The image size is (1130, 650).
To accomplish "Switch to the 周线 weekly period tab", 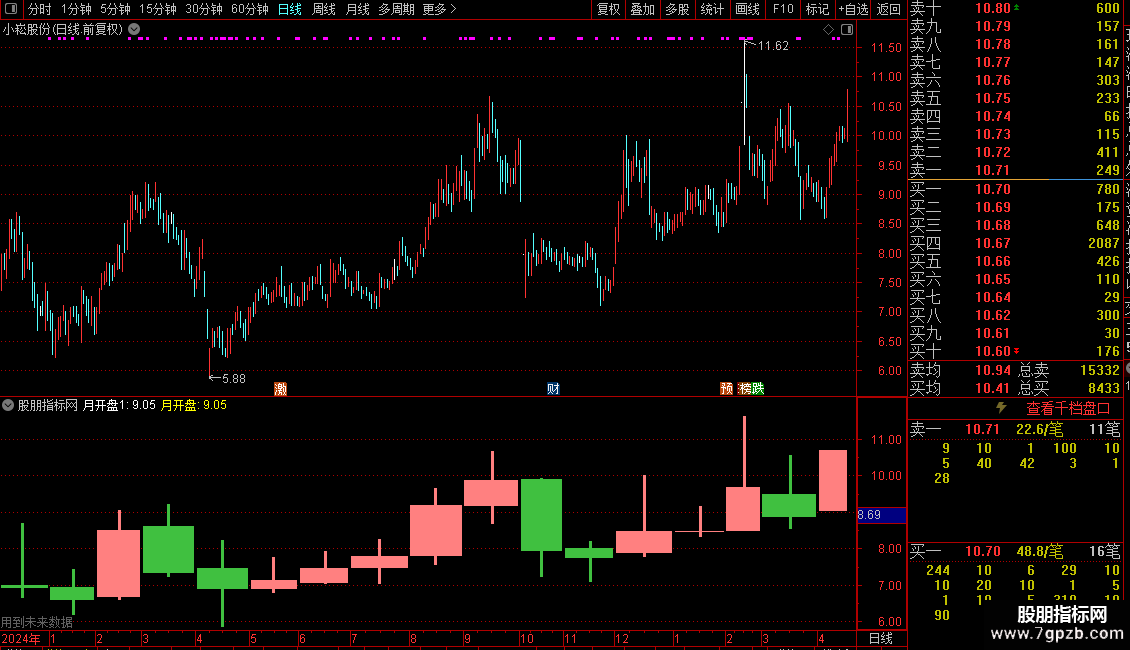I will pyautogui.click(x=324, y=9).
